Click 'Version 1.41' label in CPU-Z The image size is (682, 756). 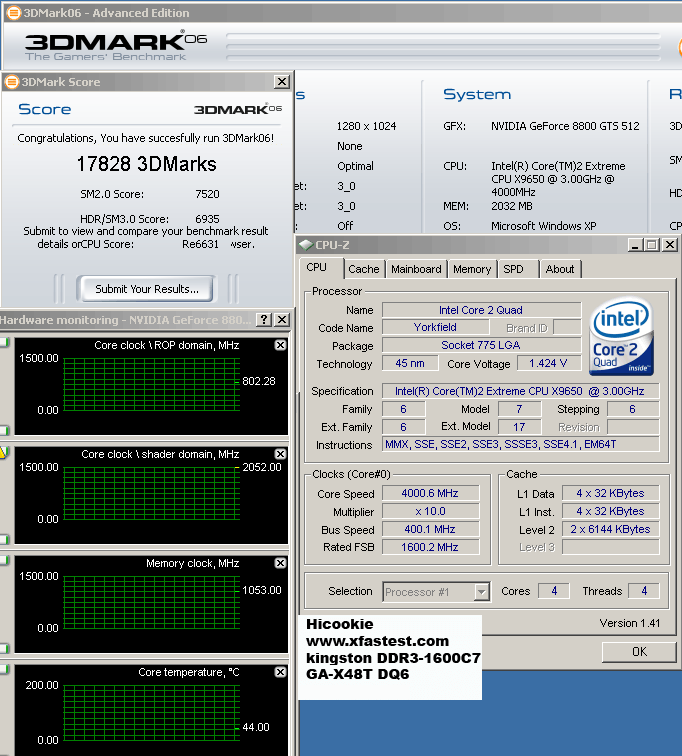tap(629, 623)
